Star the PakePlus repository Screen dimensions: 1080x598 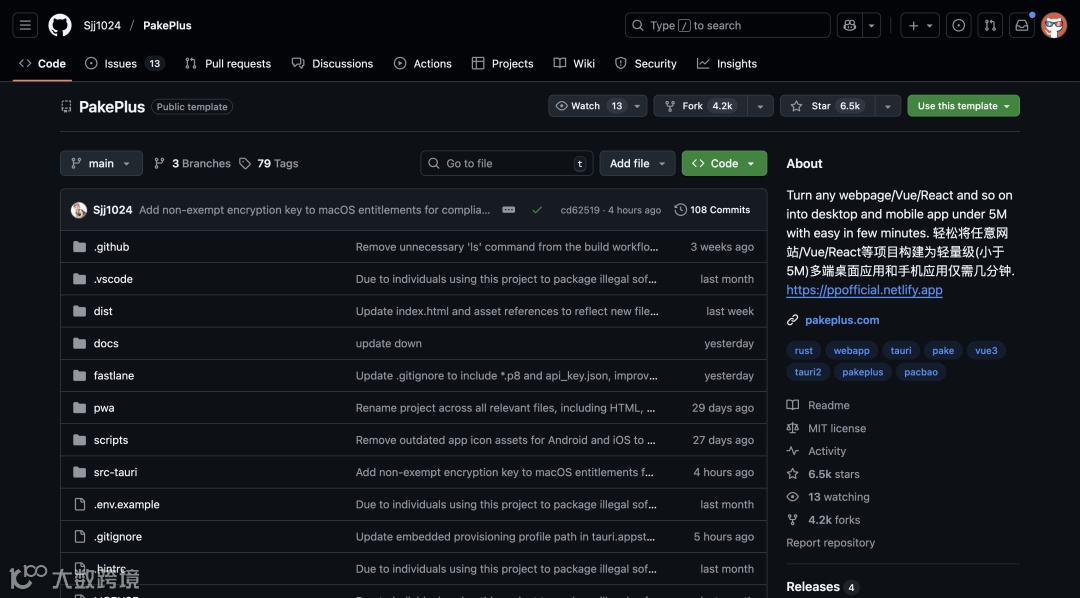click(828, 106)
